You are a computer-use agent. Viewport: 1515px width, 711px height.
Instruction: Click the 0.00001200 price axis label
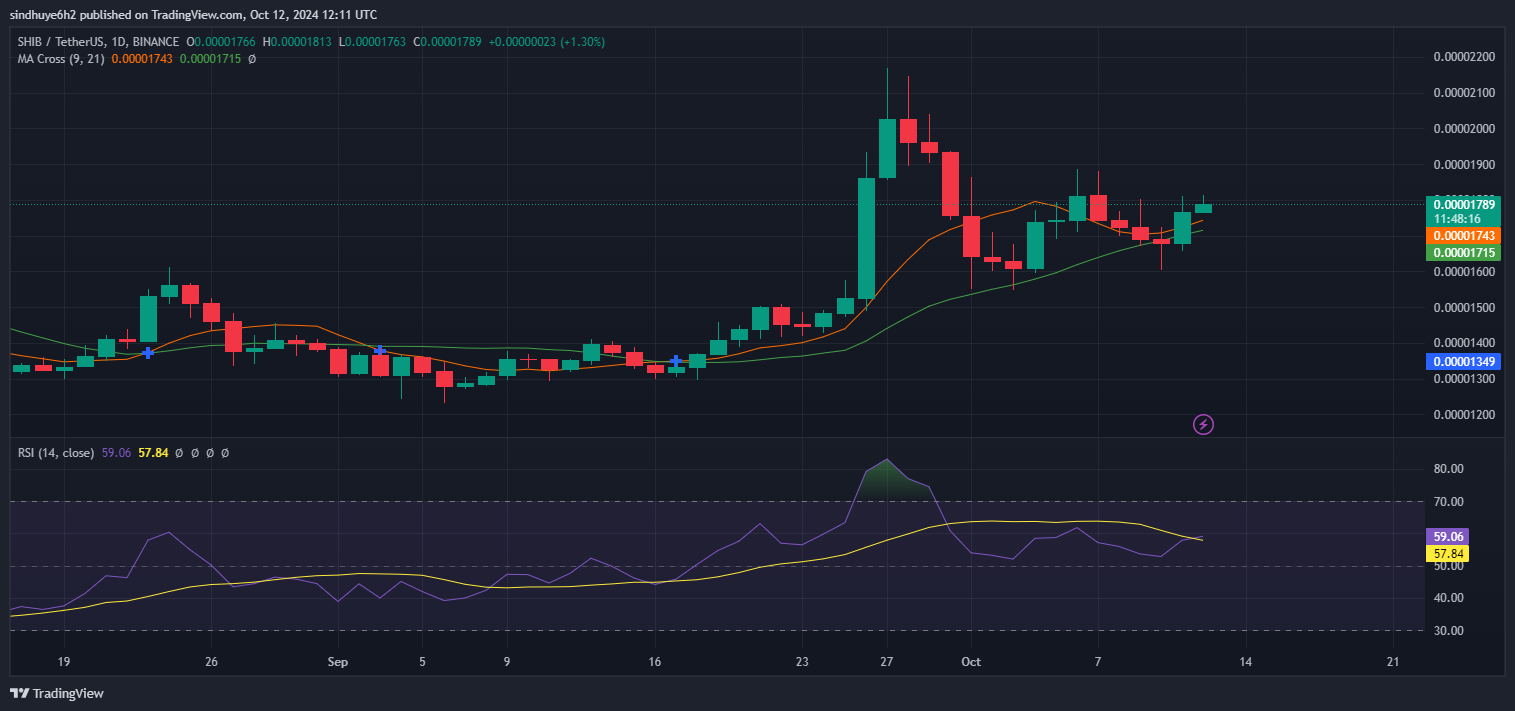[1464, 415]
